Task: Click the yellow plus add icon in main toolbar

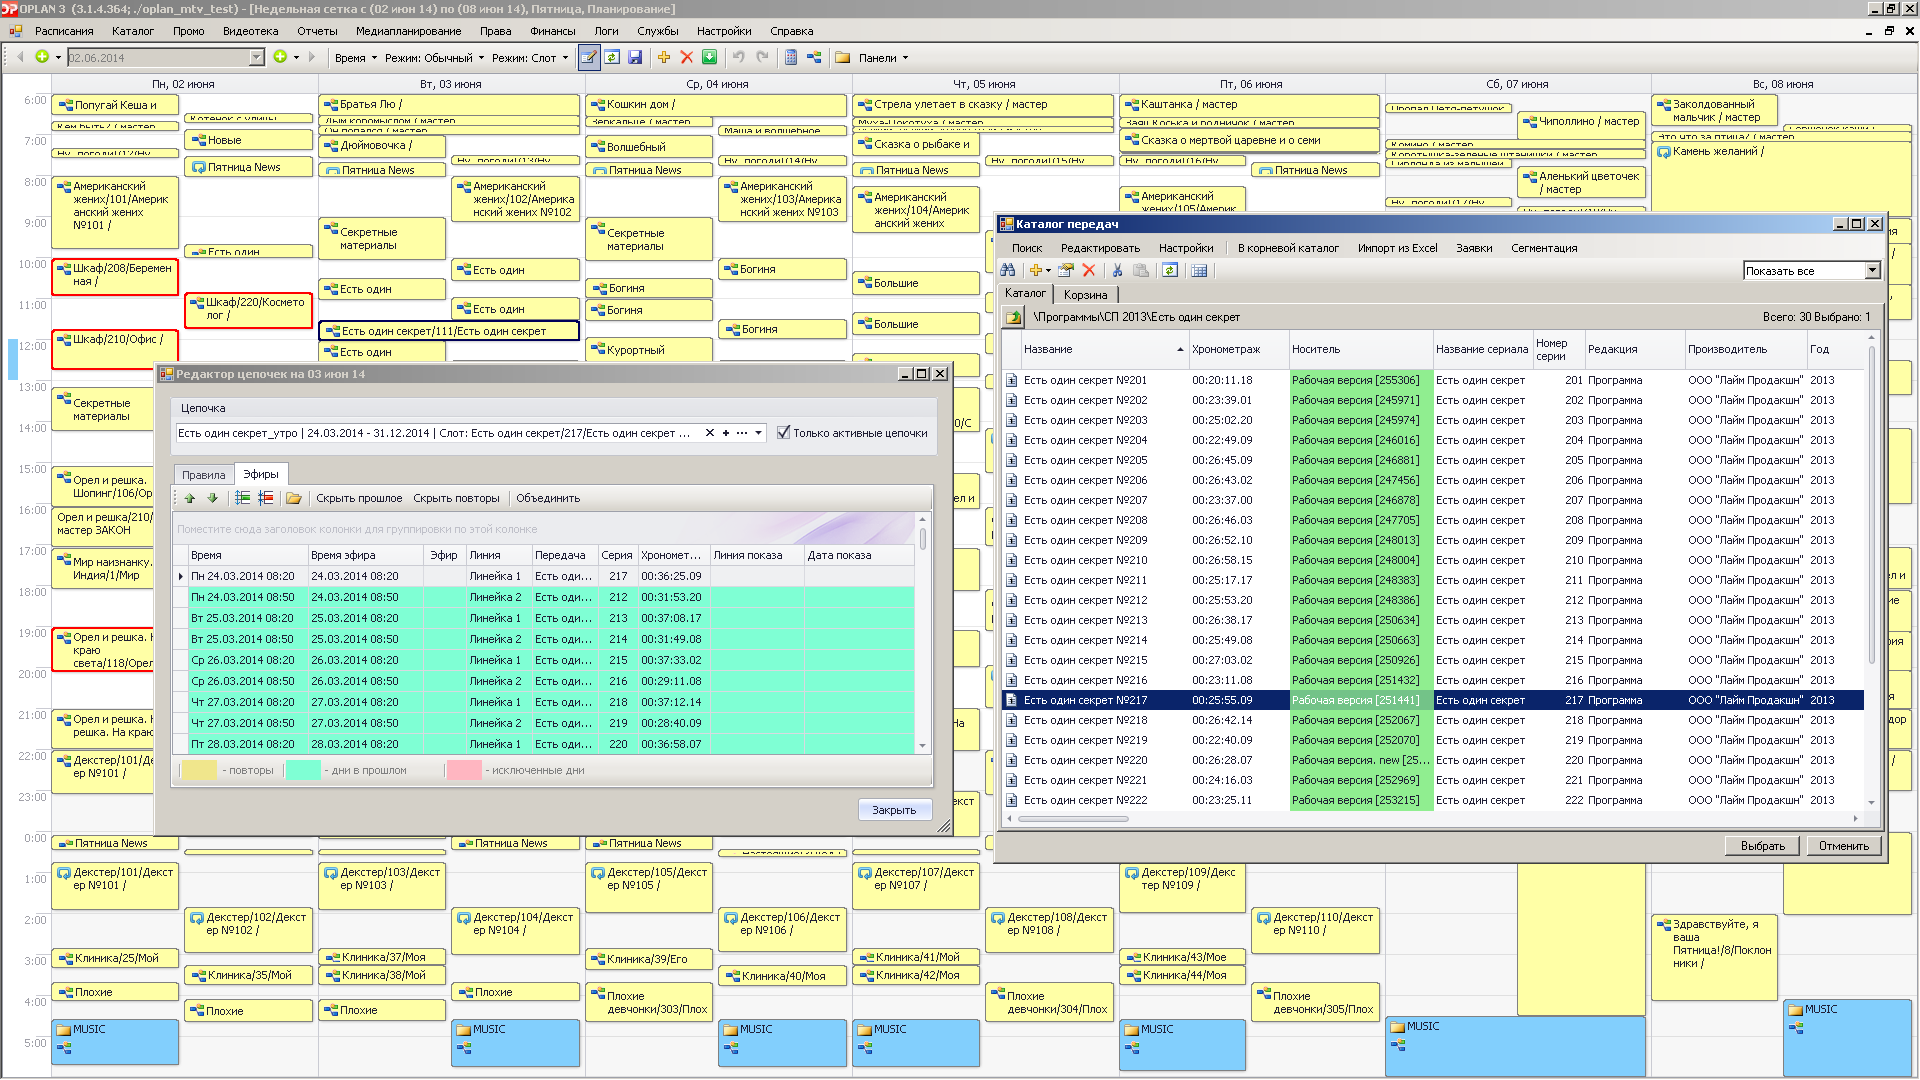Action: (x=663, y=58)
